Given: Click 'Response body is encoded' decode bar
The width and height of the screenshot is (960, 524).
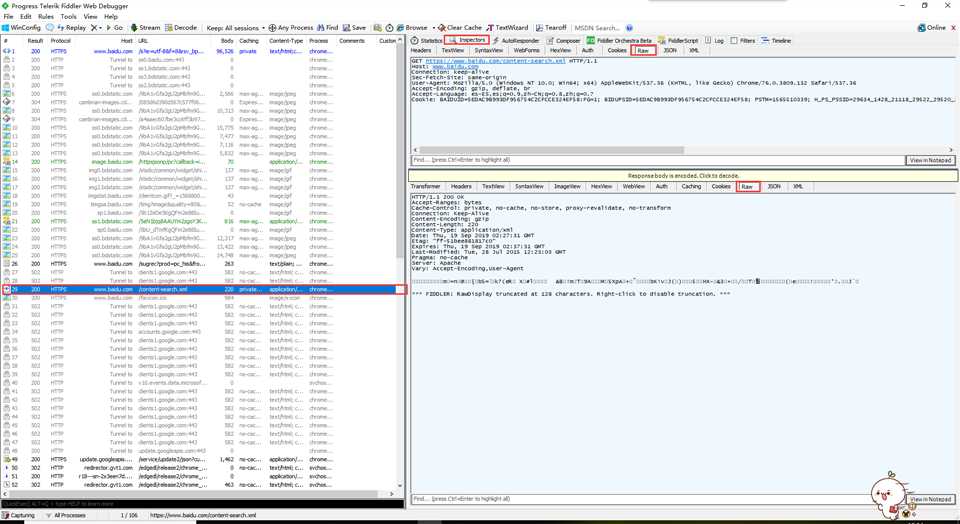Looking at the screenshot, I should coord(683,176).
